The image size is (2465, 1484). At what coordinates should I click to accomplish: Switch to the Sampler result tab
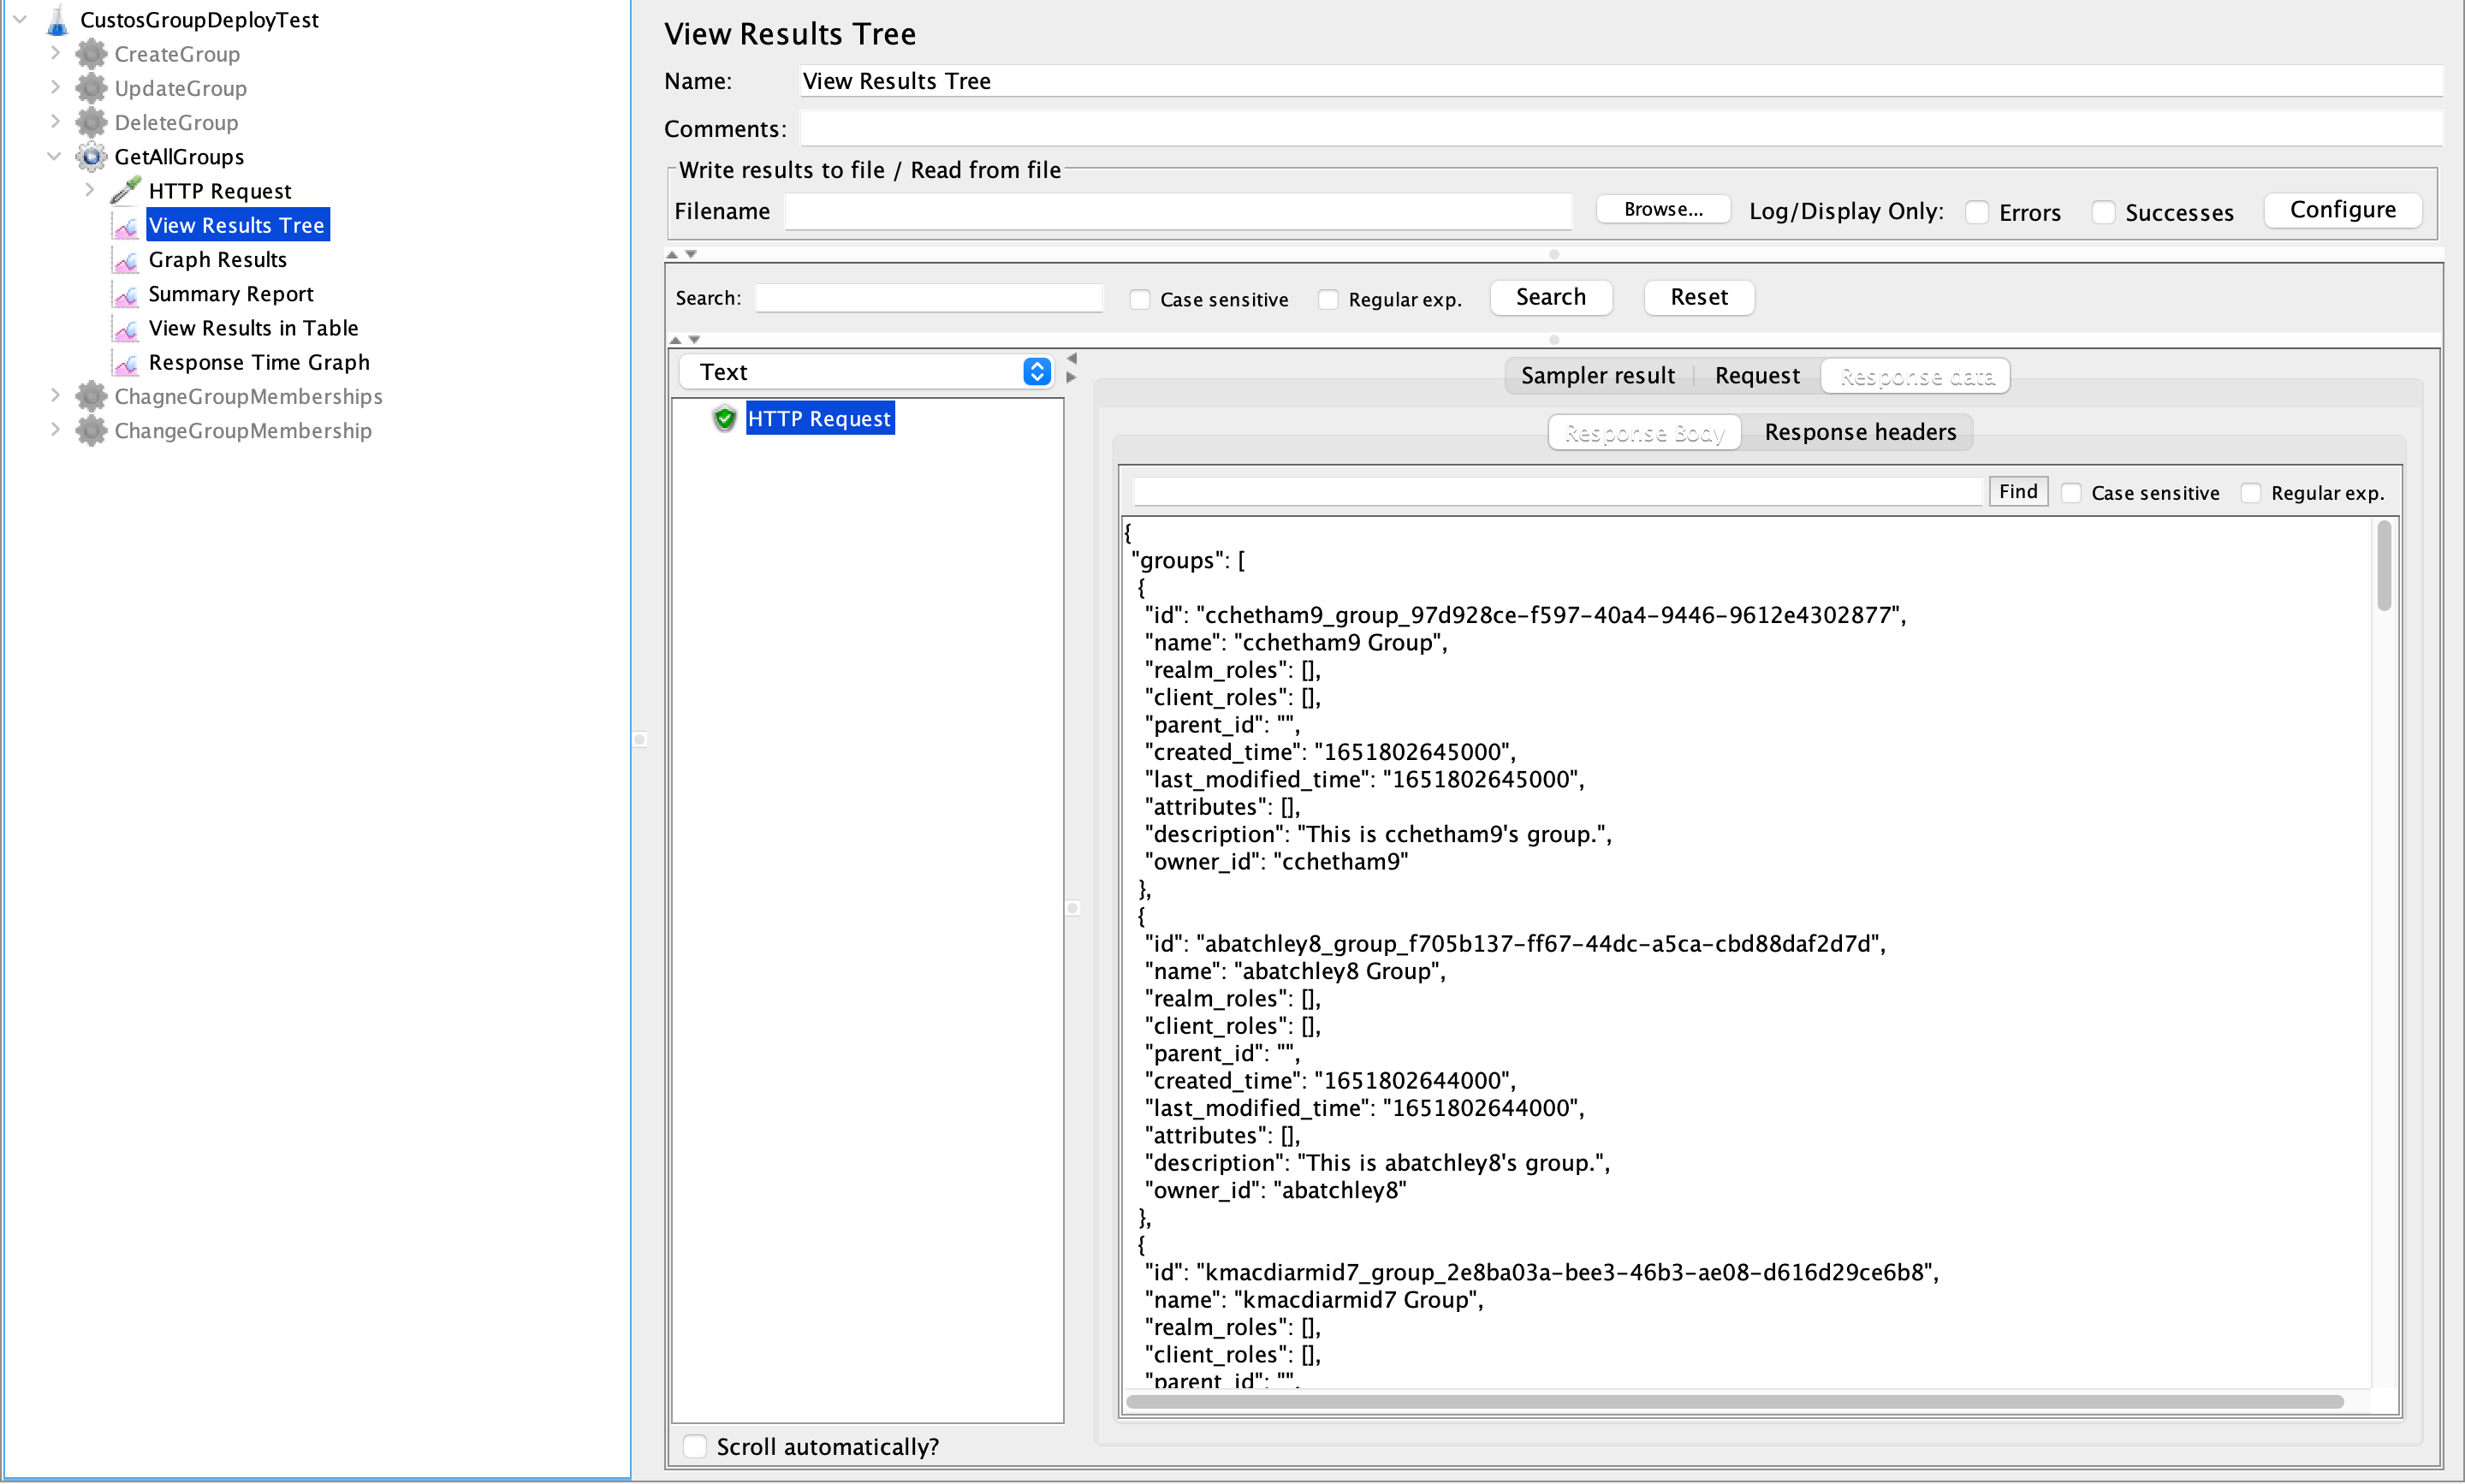click(1597, 376)
